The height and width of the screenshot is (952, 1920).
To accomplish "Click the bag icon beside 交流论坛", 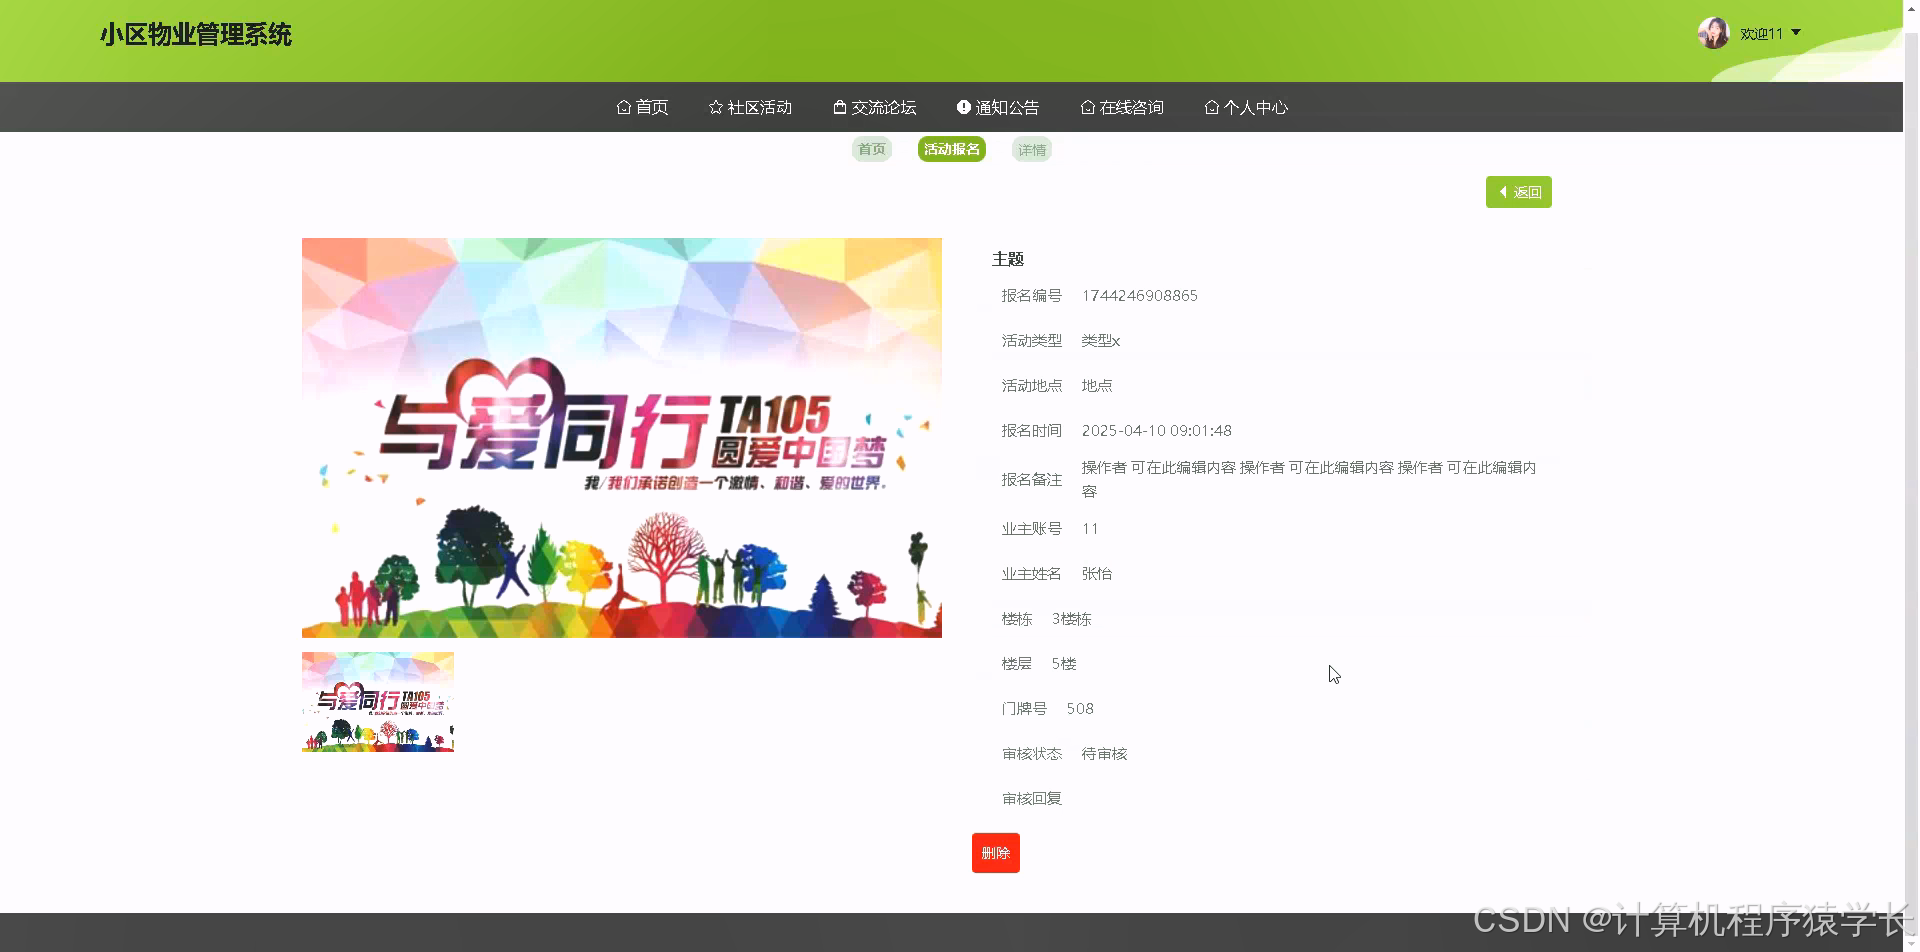I will (x=840, y=107).
